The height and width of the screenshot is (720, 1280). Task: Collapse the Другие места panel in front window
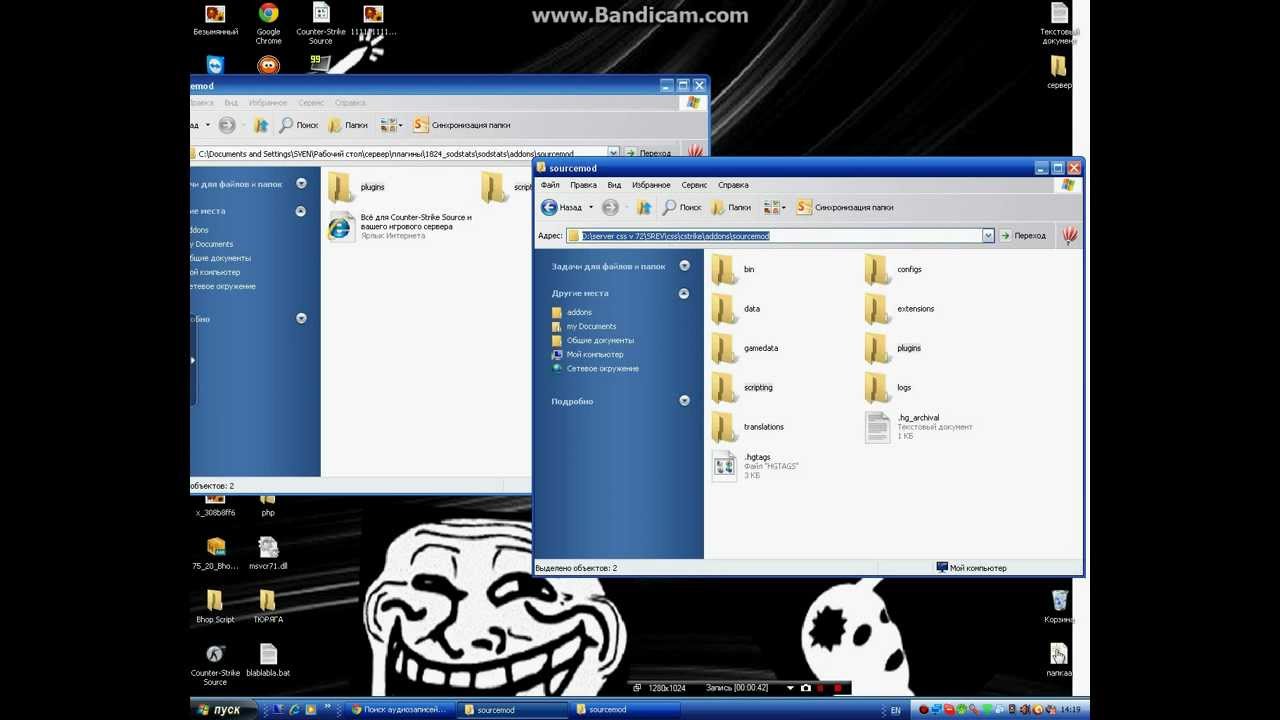pyautogui.click(x=684, y=293)
